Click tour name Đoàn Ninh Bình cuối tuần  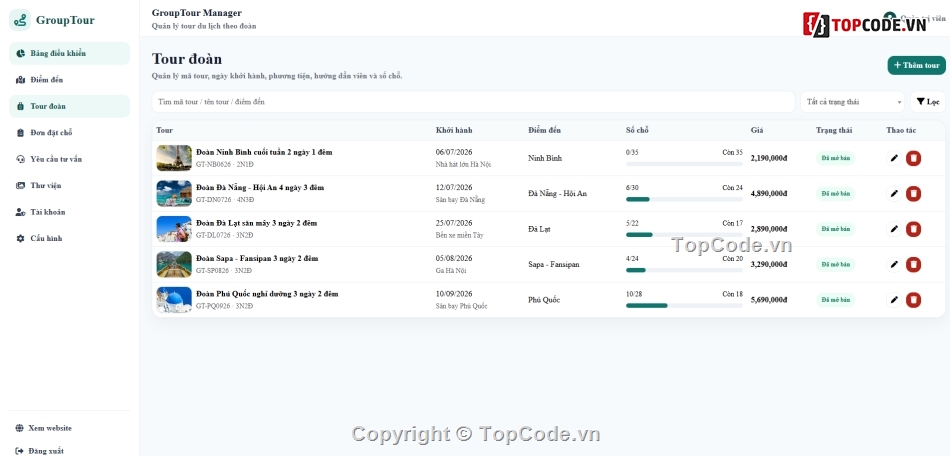pos(264,152)
